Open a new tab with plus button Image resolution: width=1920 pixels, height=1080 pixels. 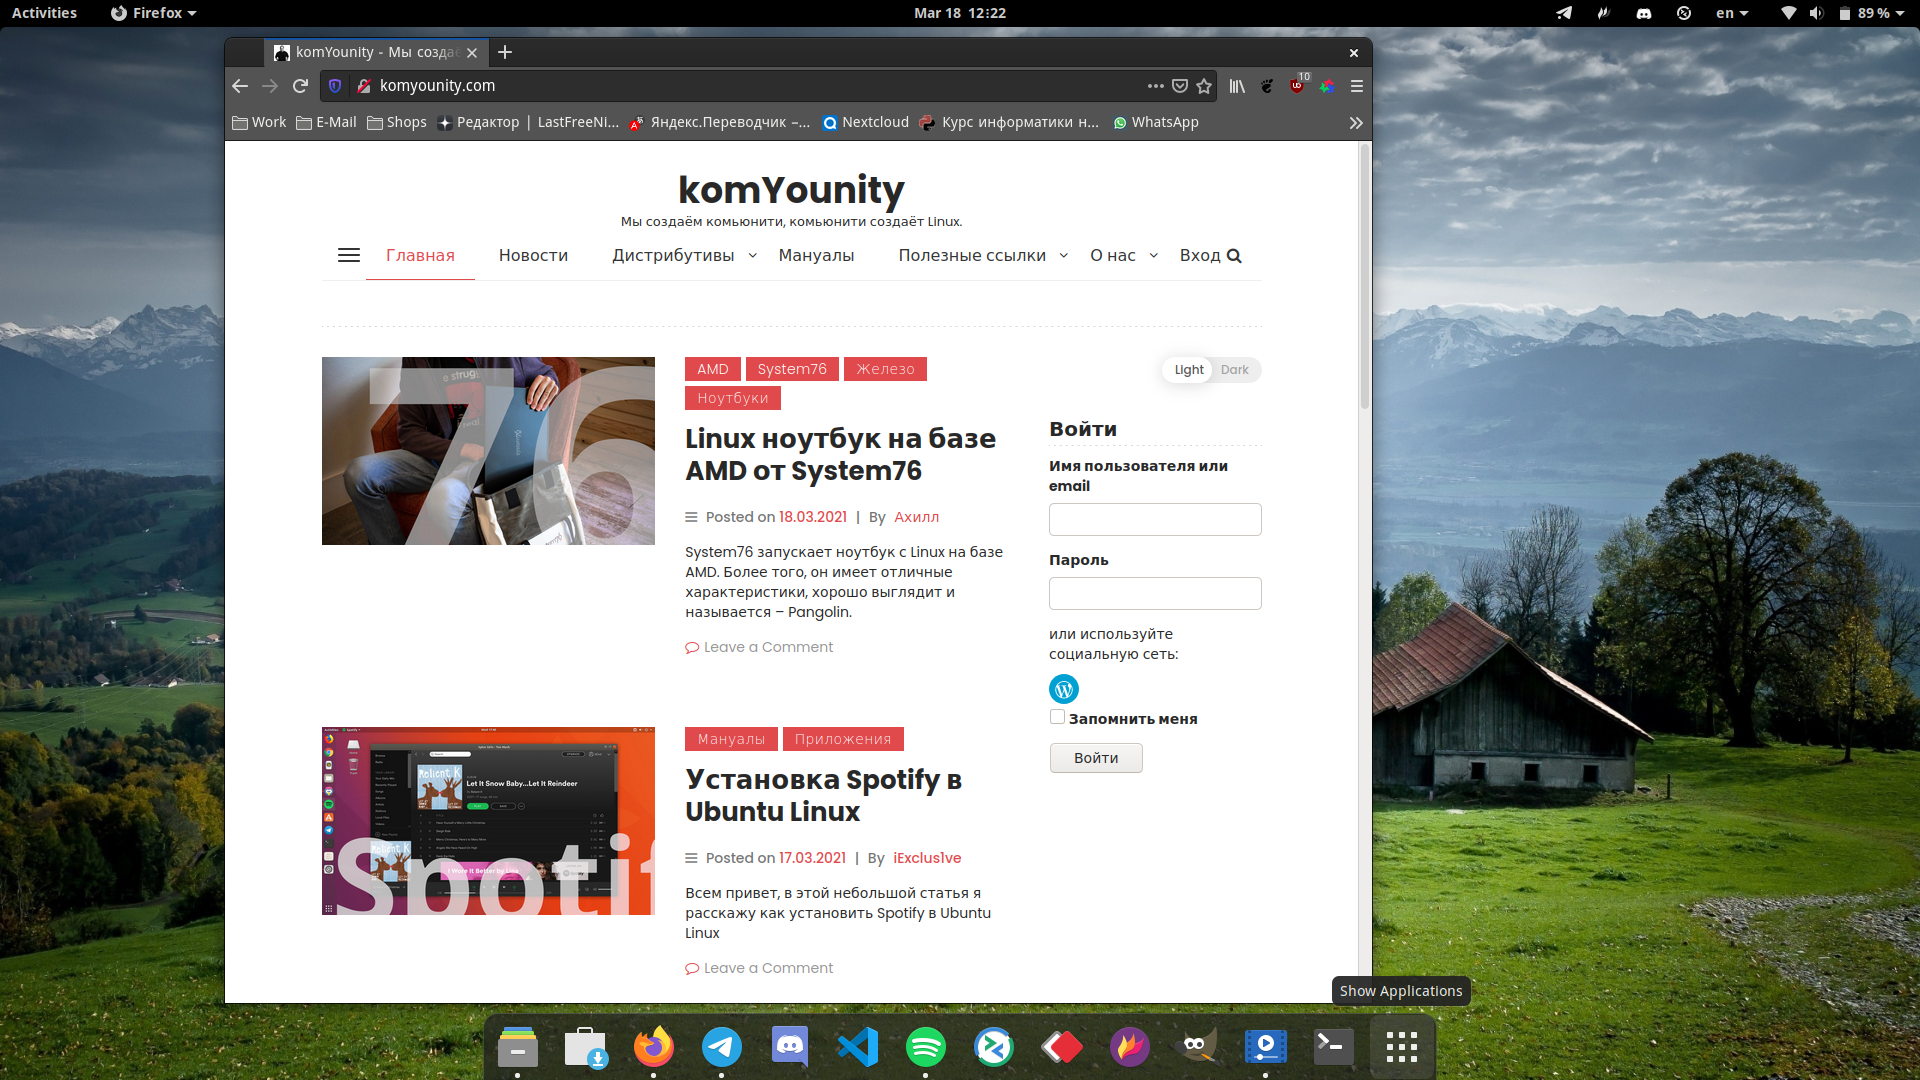click(x=505, y=52)
